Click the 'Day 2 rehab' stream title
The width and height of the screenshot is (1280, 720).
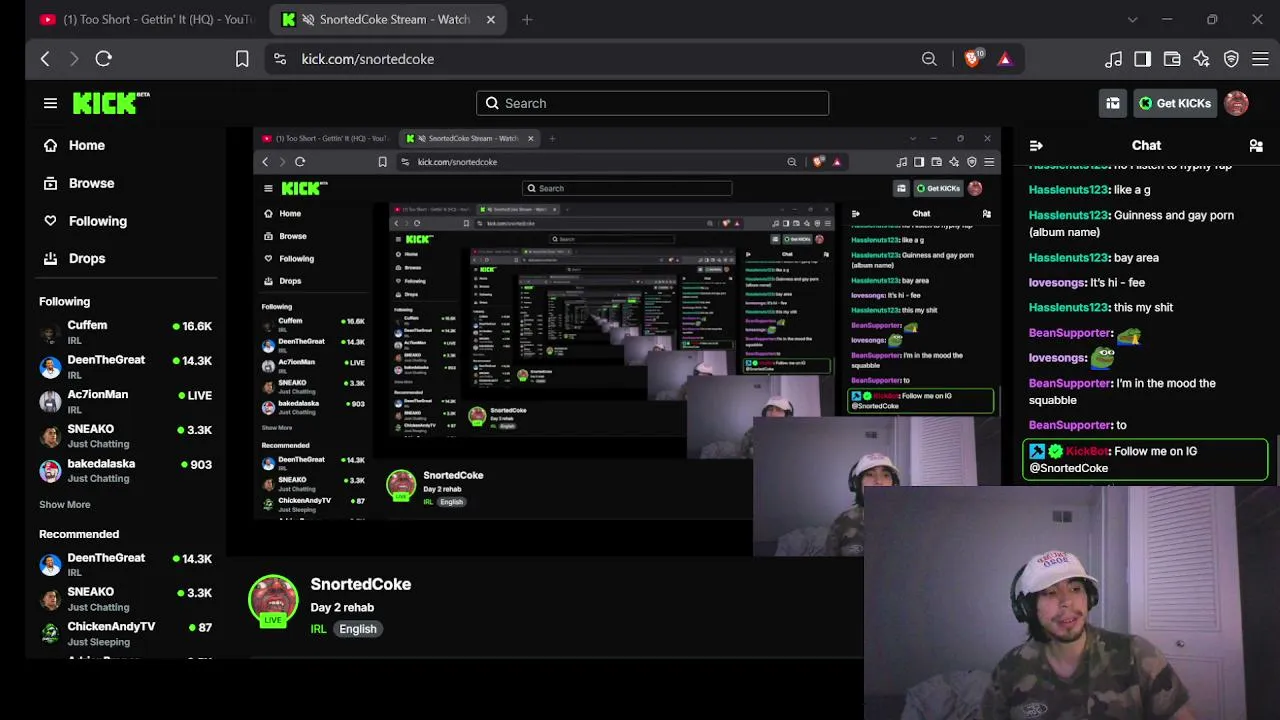(342, 607)
